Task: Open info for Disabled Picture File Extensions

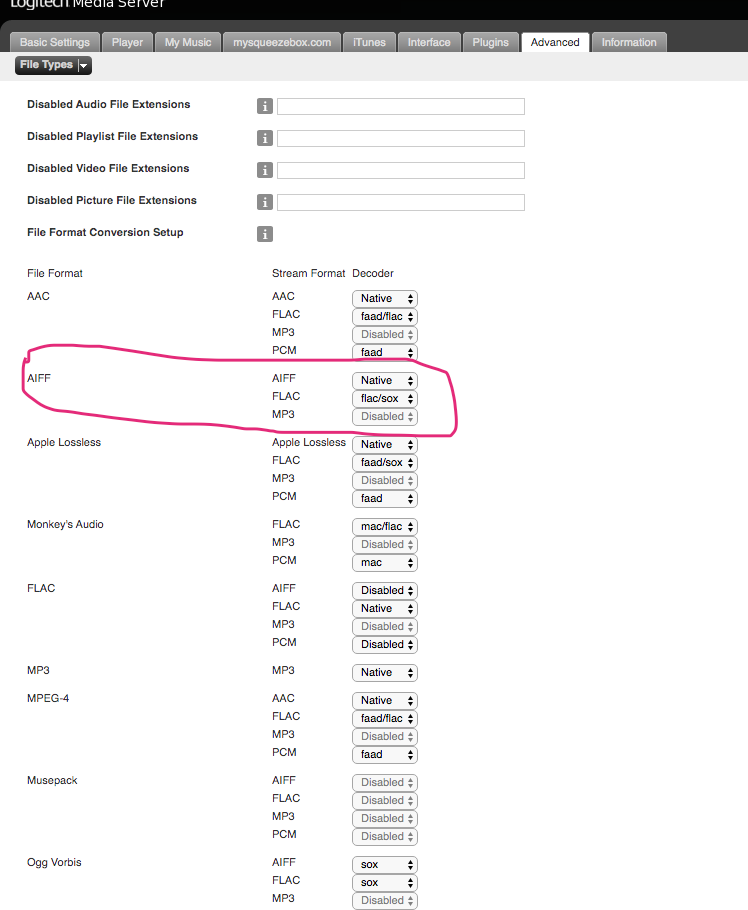Action: [265, 202]
